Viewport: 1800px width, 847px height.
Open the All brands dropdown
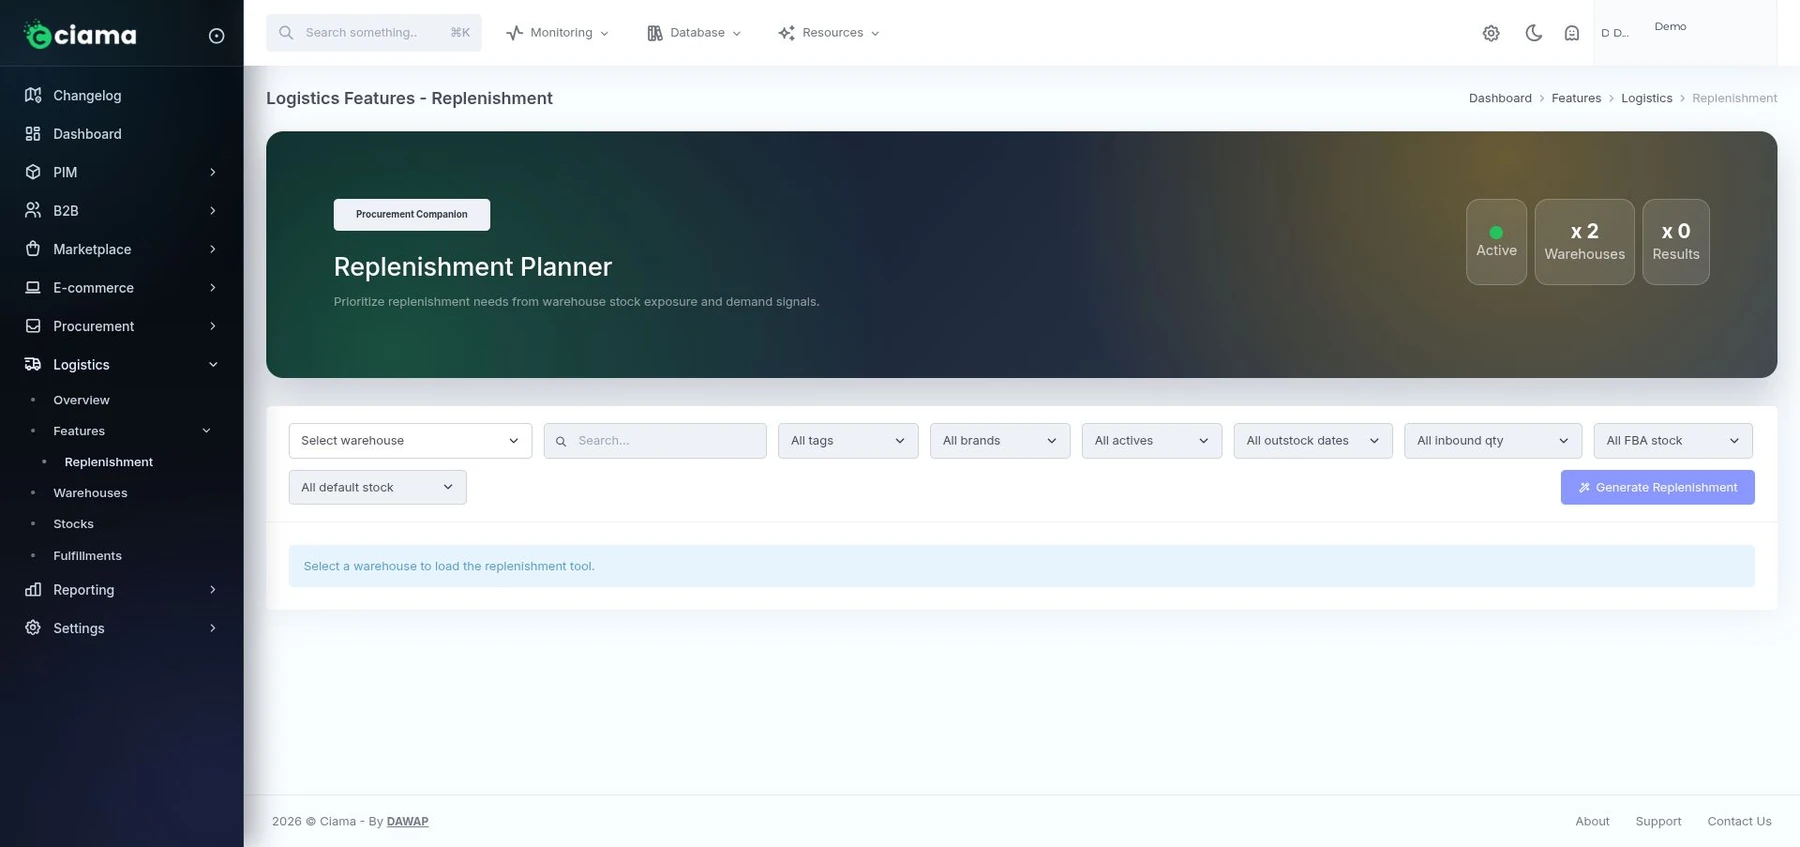tap(1000, 441)
